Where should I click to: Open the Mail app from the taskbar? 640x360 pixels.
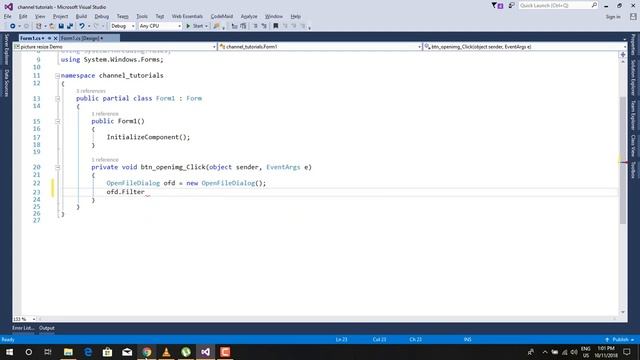127,352
